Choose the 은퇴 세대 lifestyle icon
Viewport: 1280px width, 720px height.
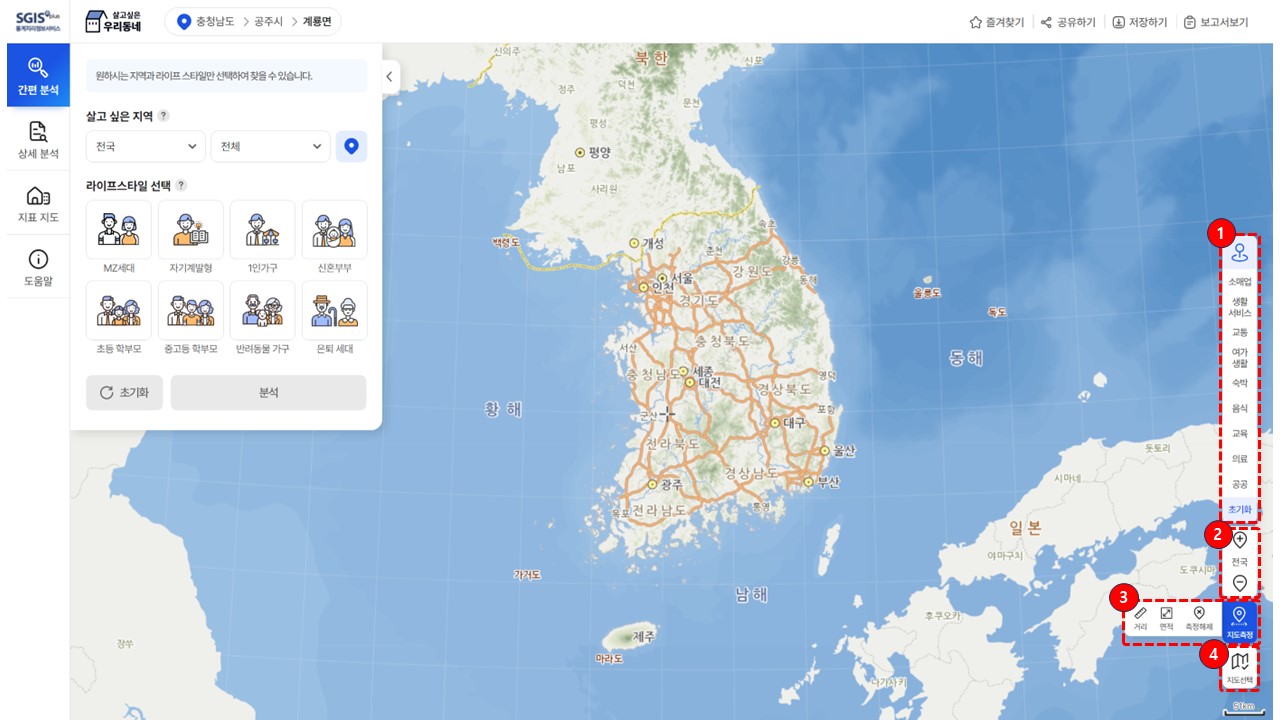coord(334,311)
